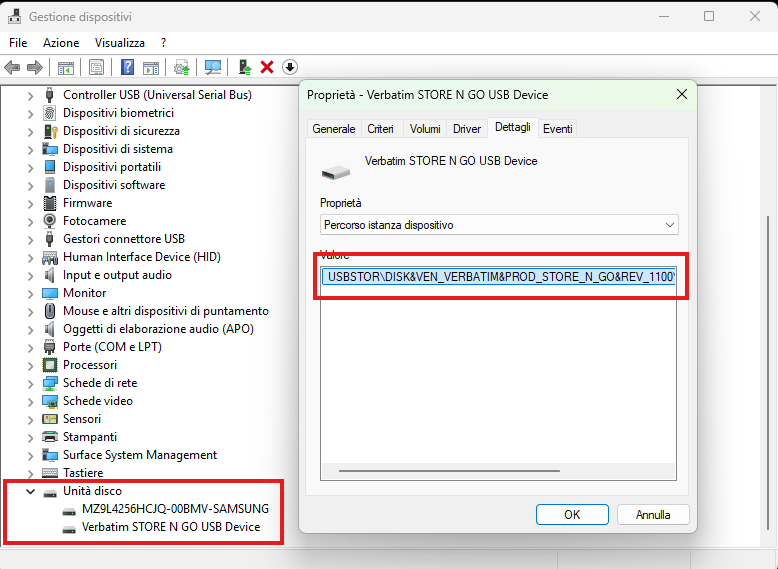
Task: Click the back arrow in toolbar
Action: [x=12, y=67]
